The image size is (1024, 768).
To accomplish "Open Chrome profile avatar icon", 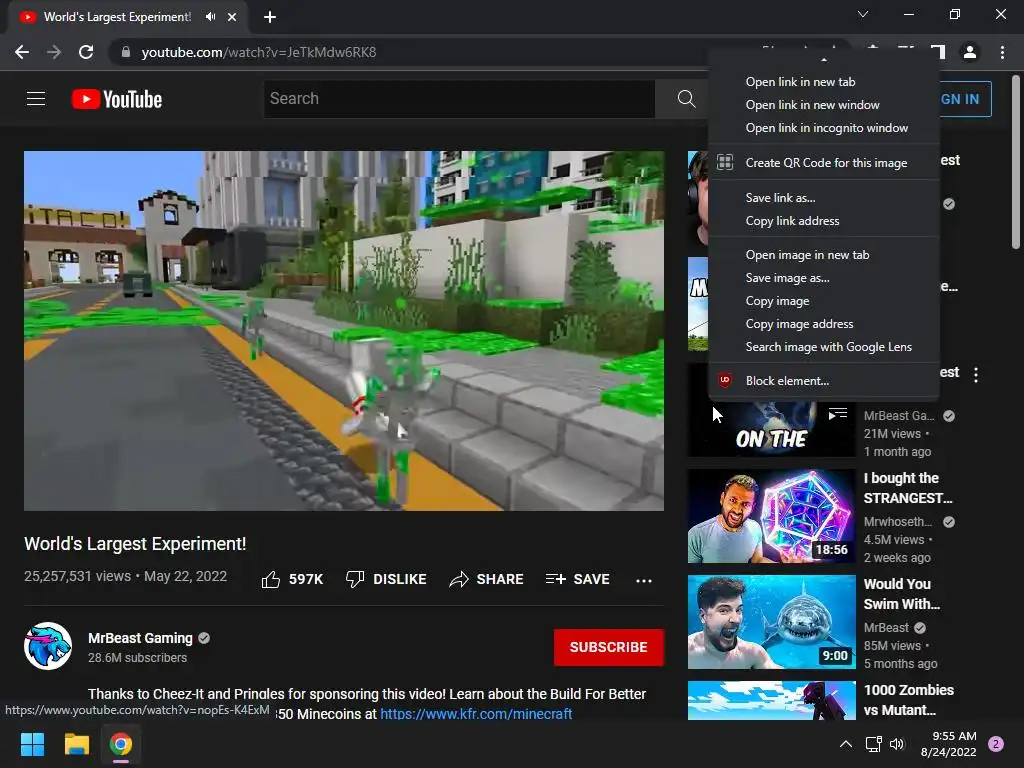I will pyautogui.click(x=970, y=52).
